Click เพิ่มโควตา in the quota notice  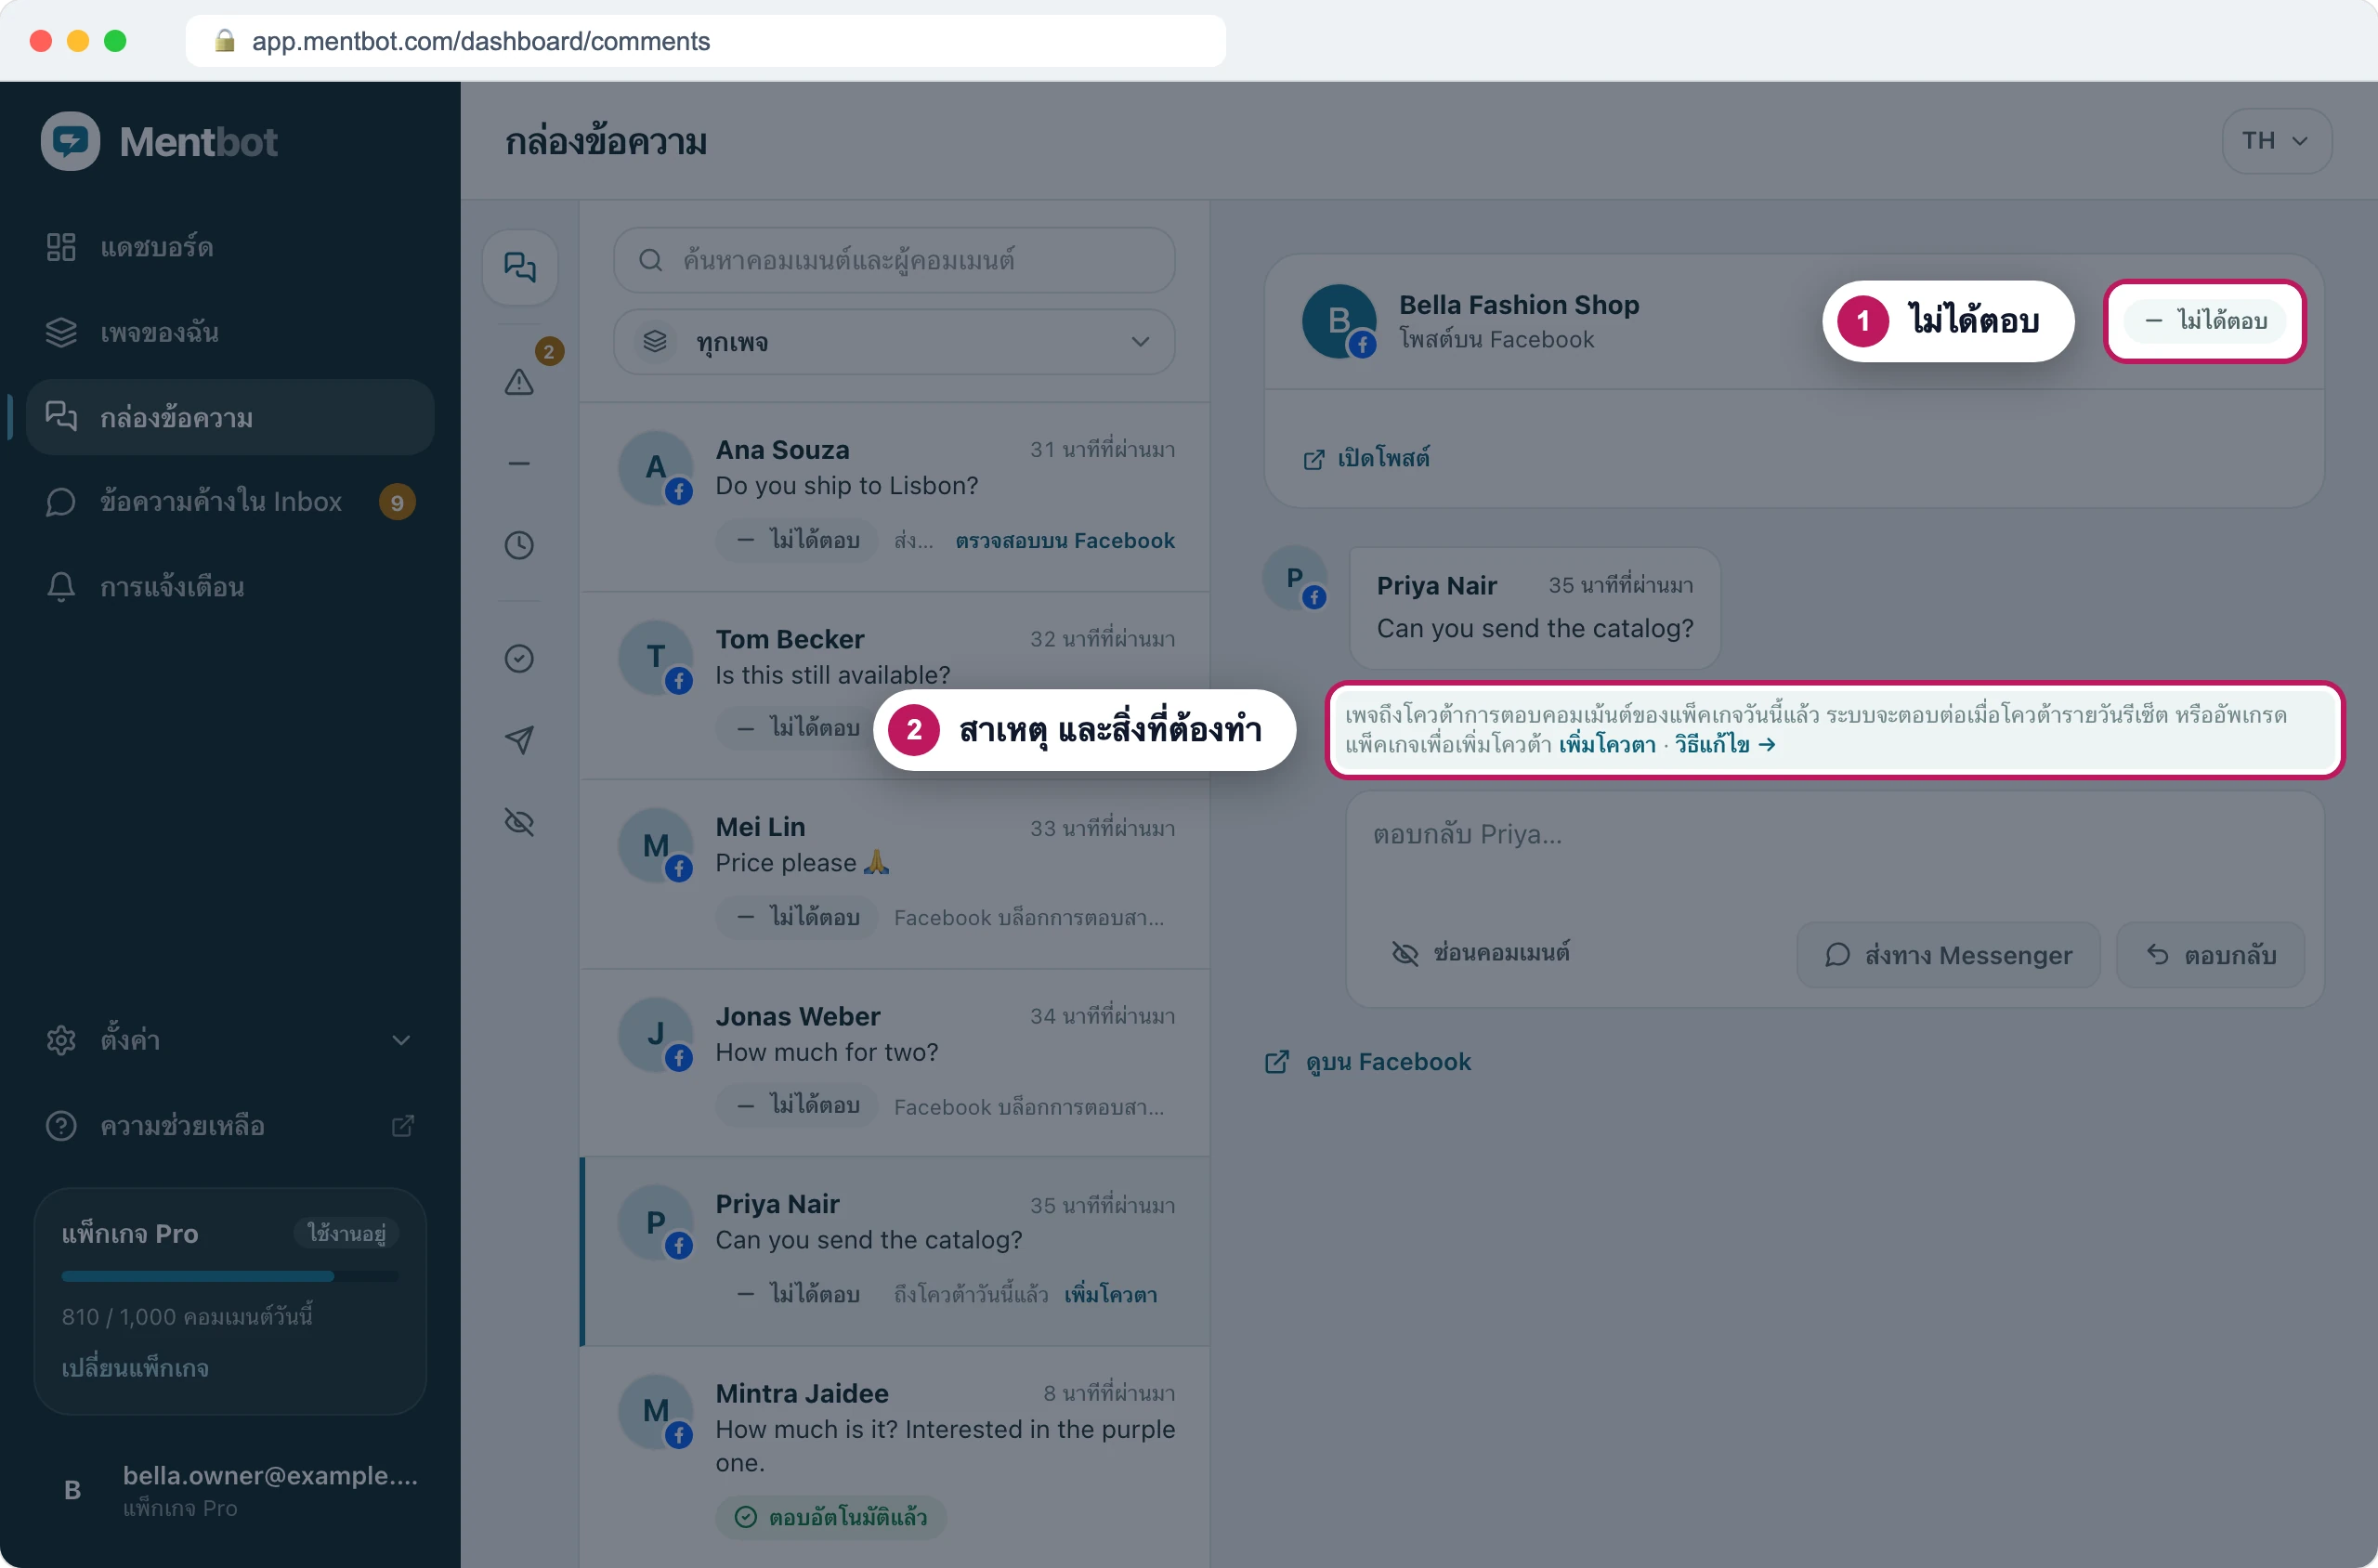coord(1606,745)
